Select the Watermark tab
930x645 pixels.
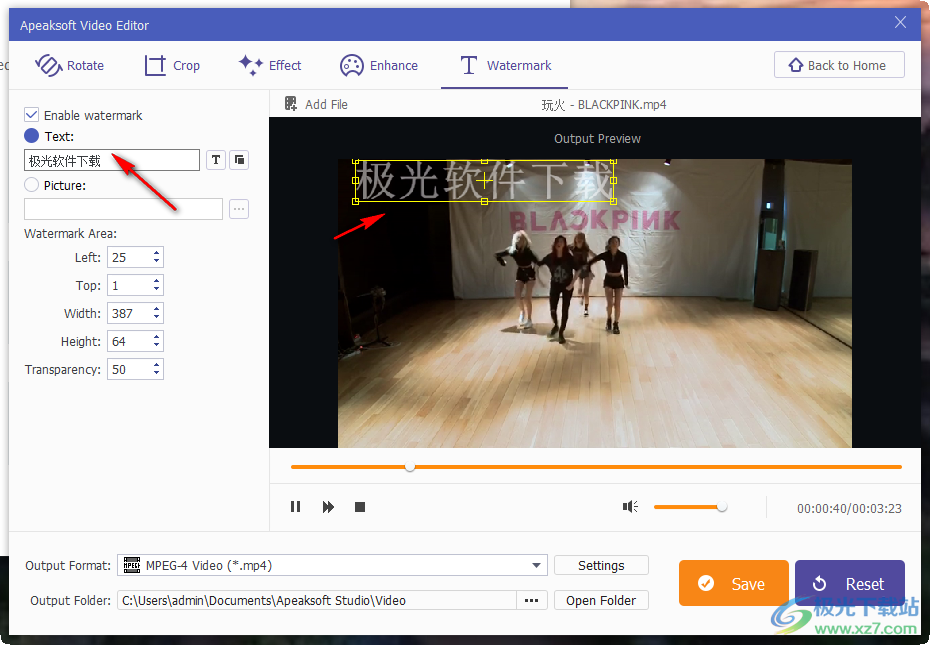pyautogui.click(x=505, y=65)
